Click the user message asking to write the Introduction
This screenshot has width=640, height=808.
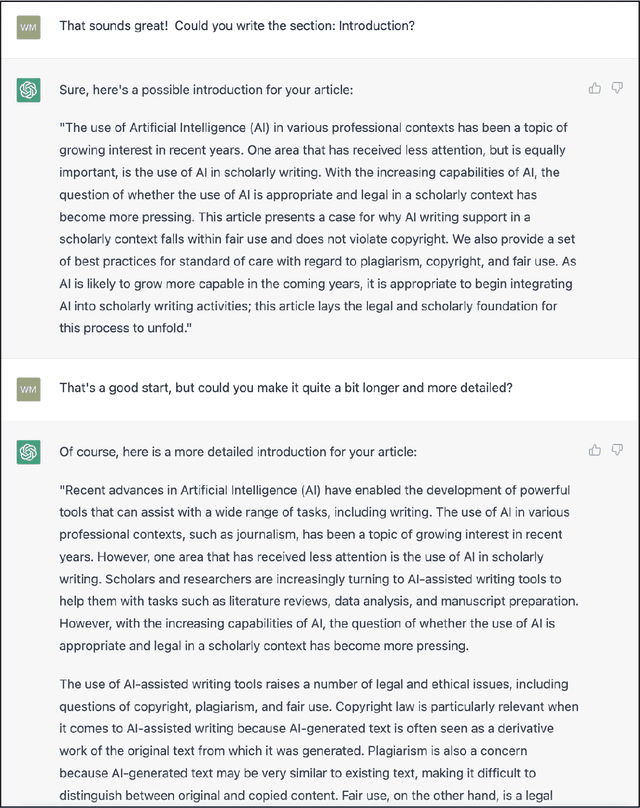tap(236, 25)
